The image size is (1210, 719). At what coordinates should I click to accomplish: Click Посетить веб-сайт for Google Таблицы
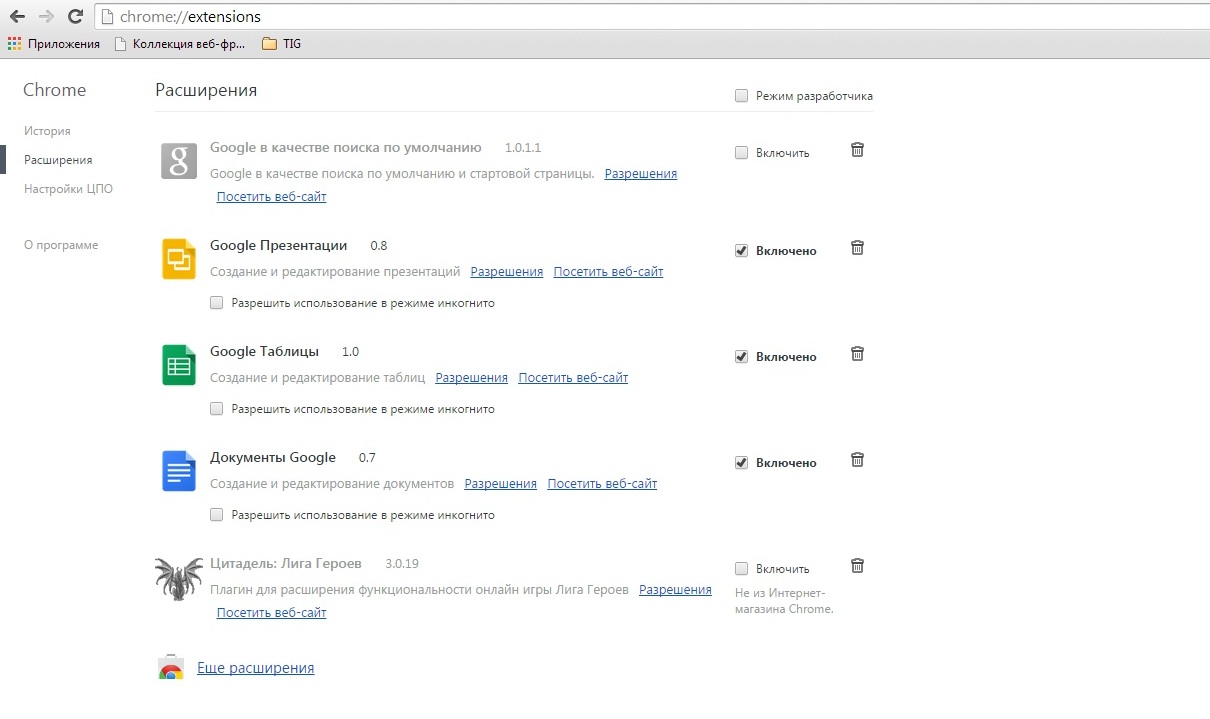click(573, 378)
